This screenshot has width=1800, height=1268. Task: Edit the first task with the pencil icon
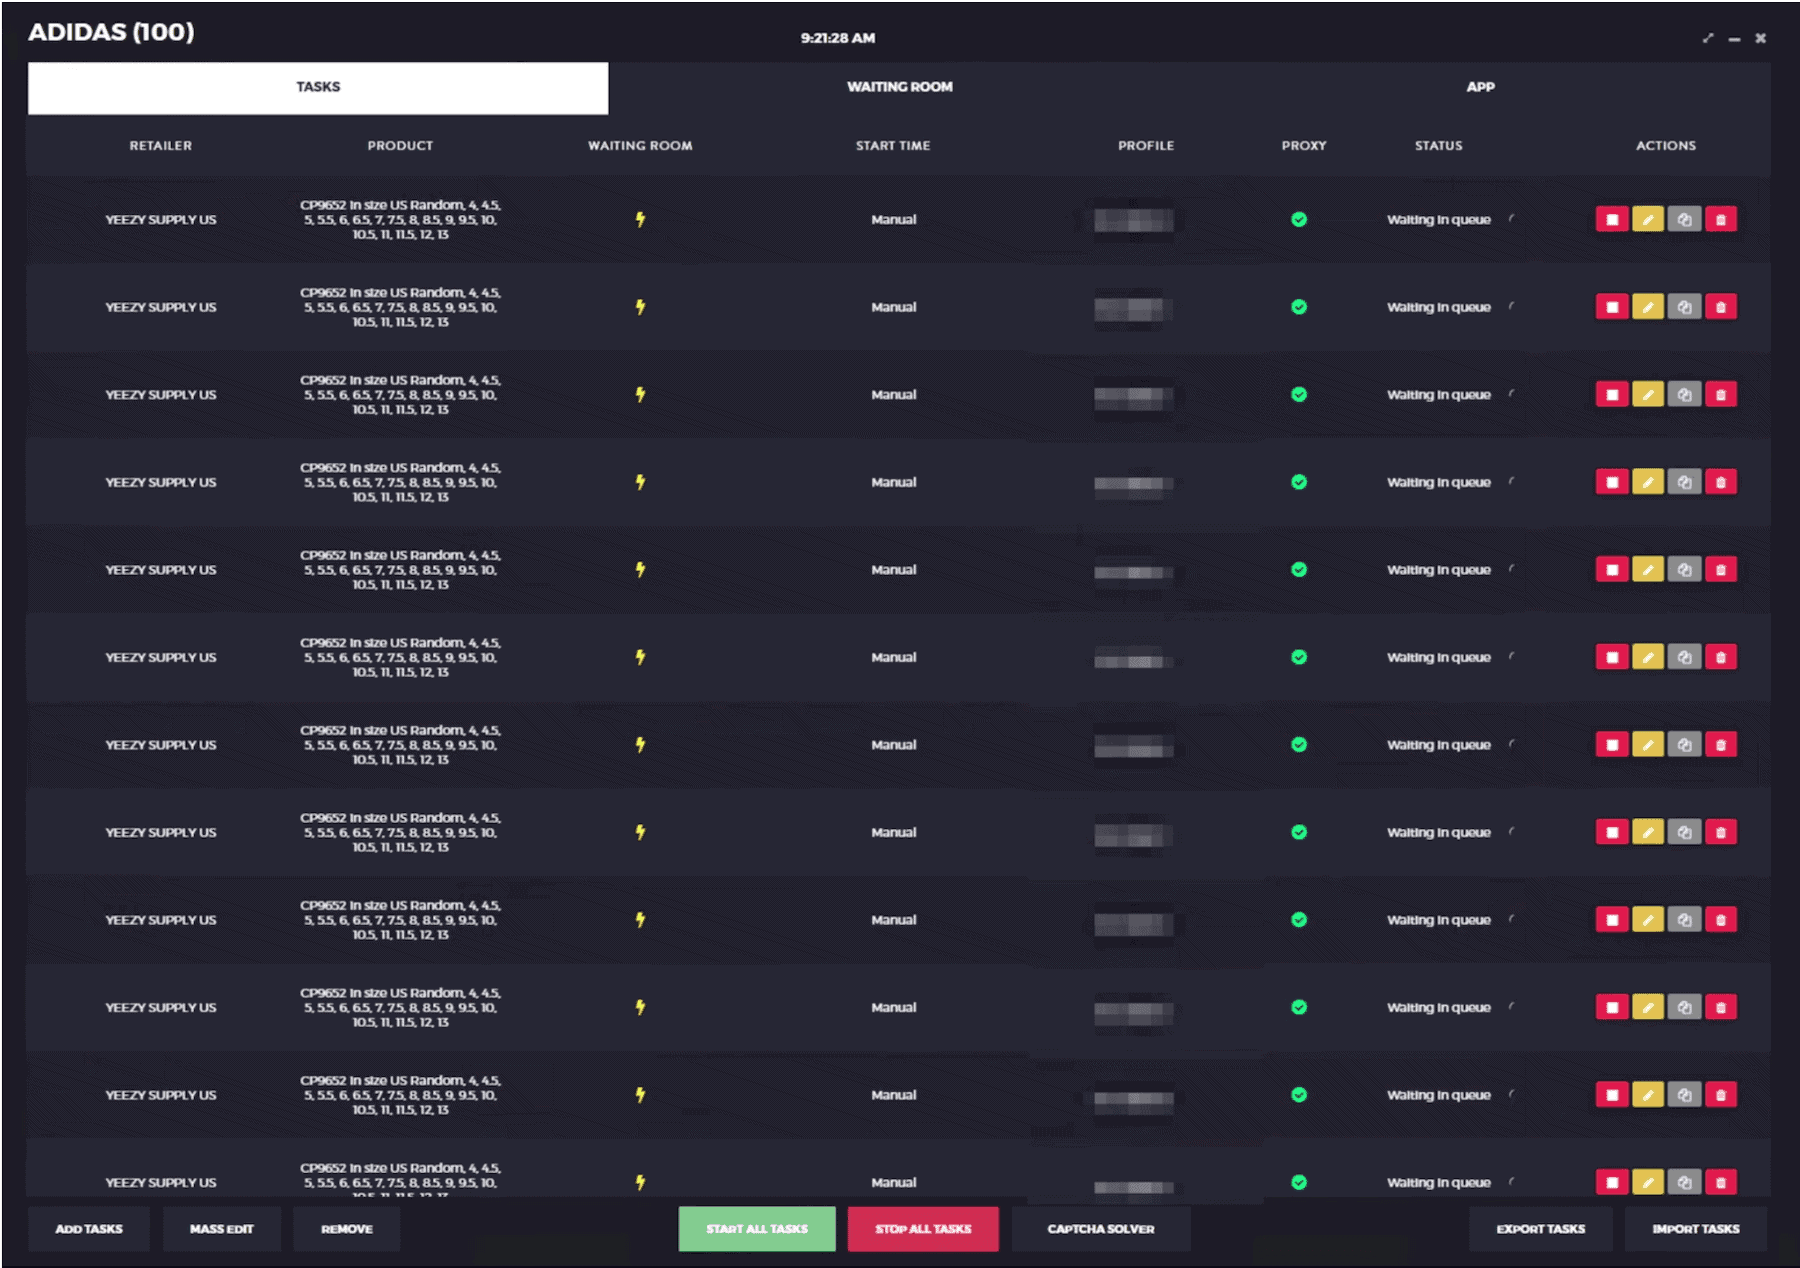pyautogui.click(x=1647, y=219)
